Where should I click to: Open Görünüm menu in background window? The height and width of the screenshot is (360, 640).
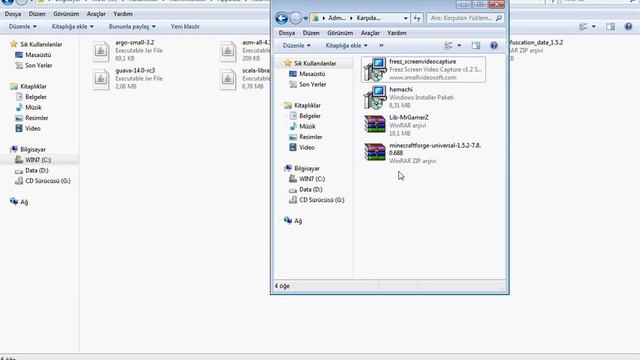(66, 14)
